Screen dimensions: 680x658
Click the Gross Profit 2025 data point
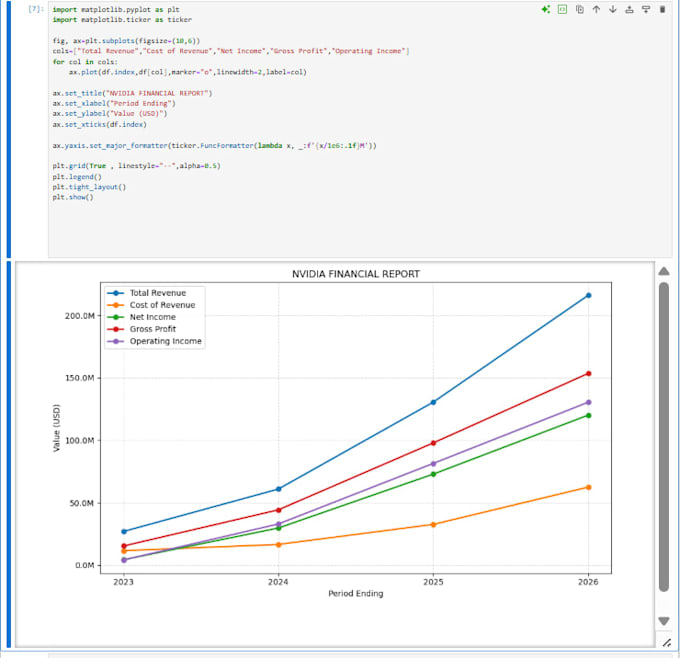coord(433,443)
